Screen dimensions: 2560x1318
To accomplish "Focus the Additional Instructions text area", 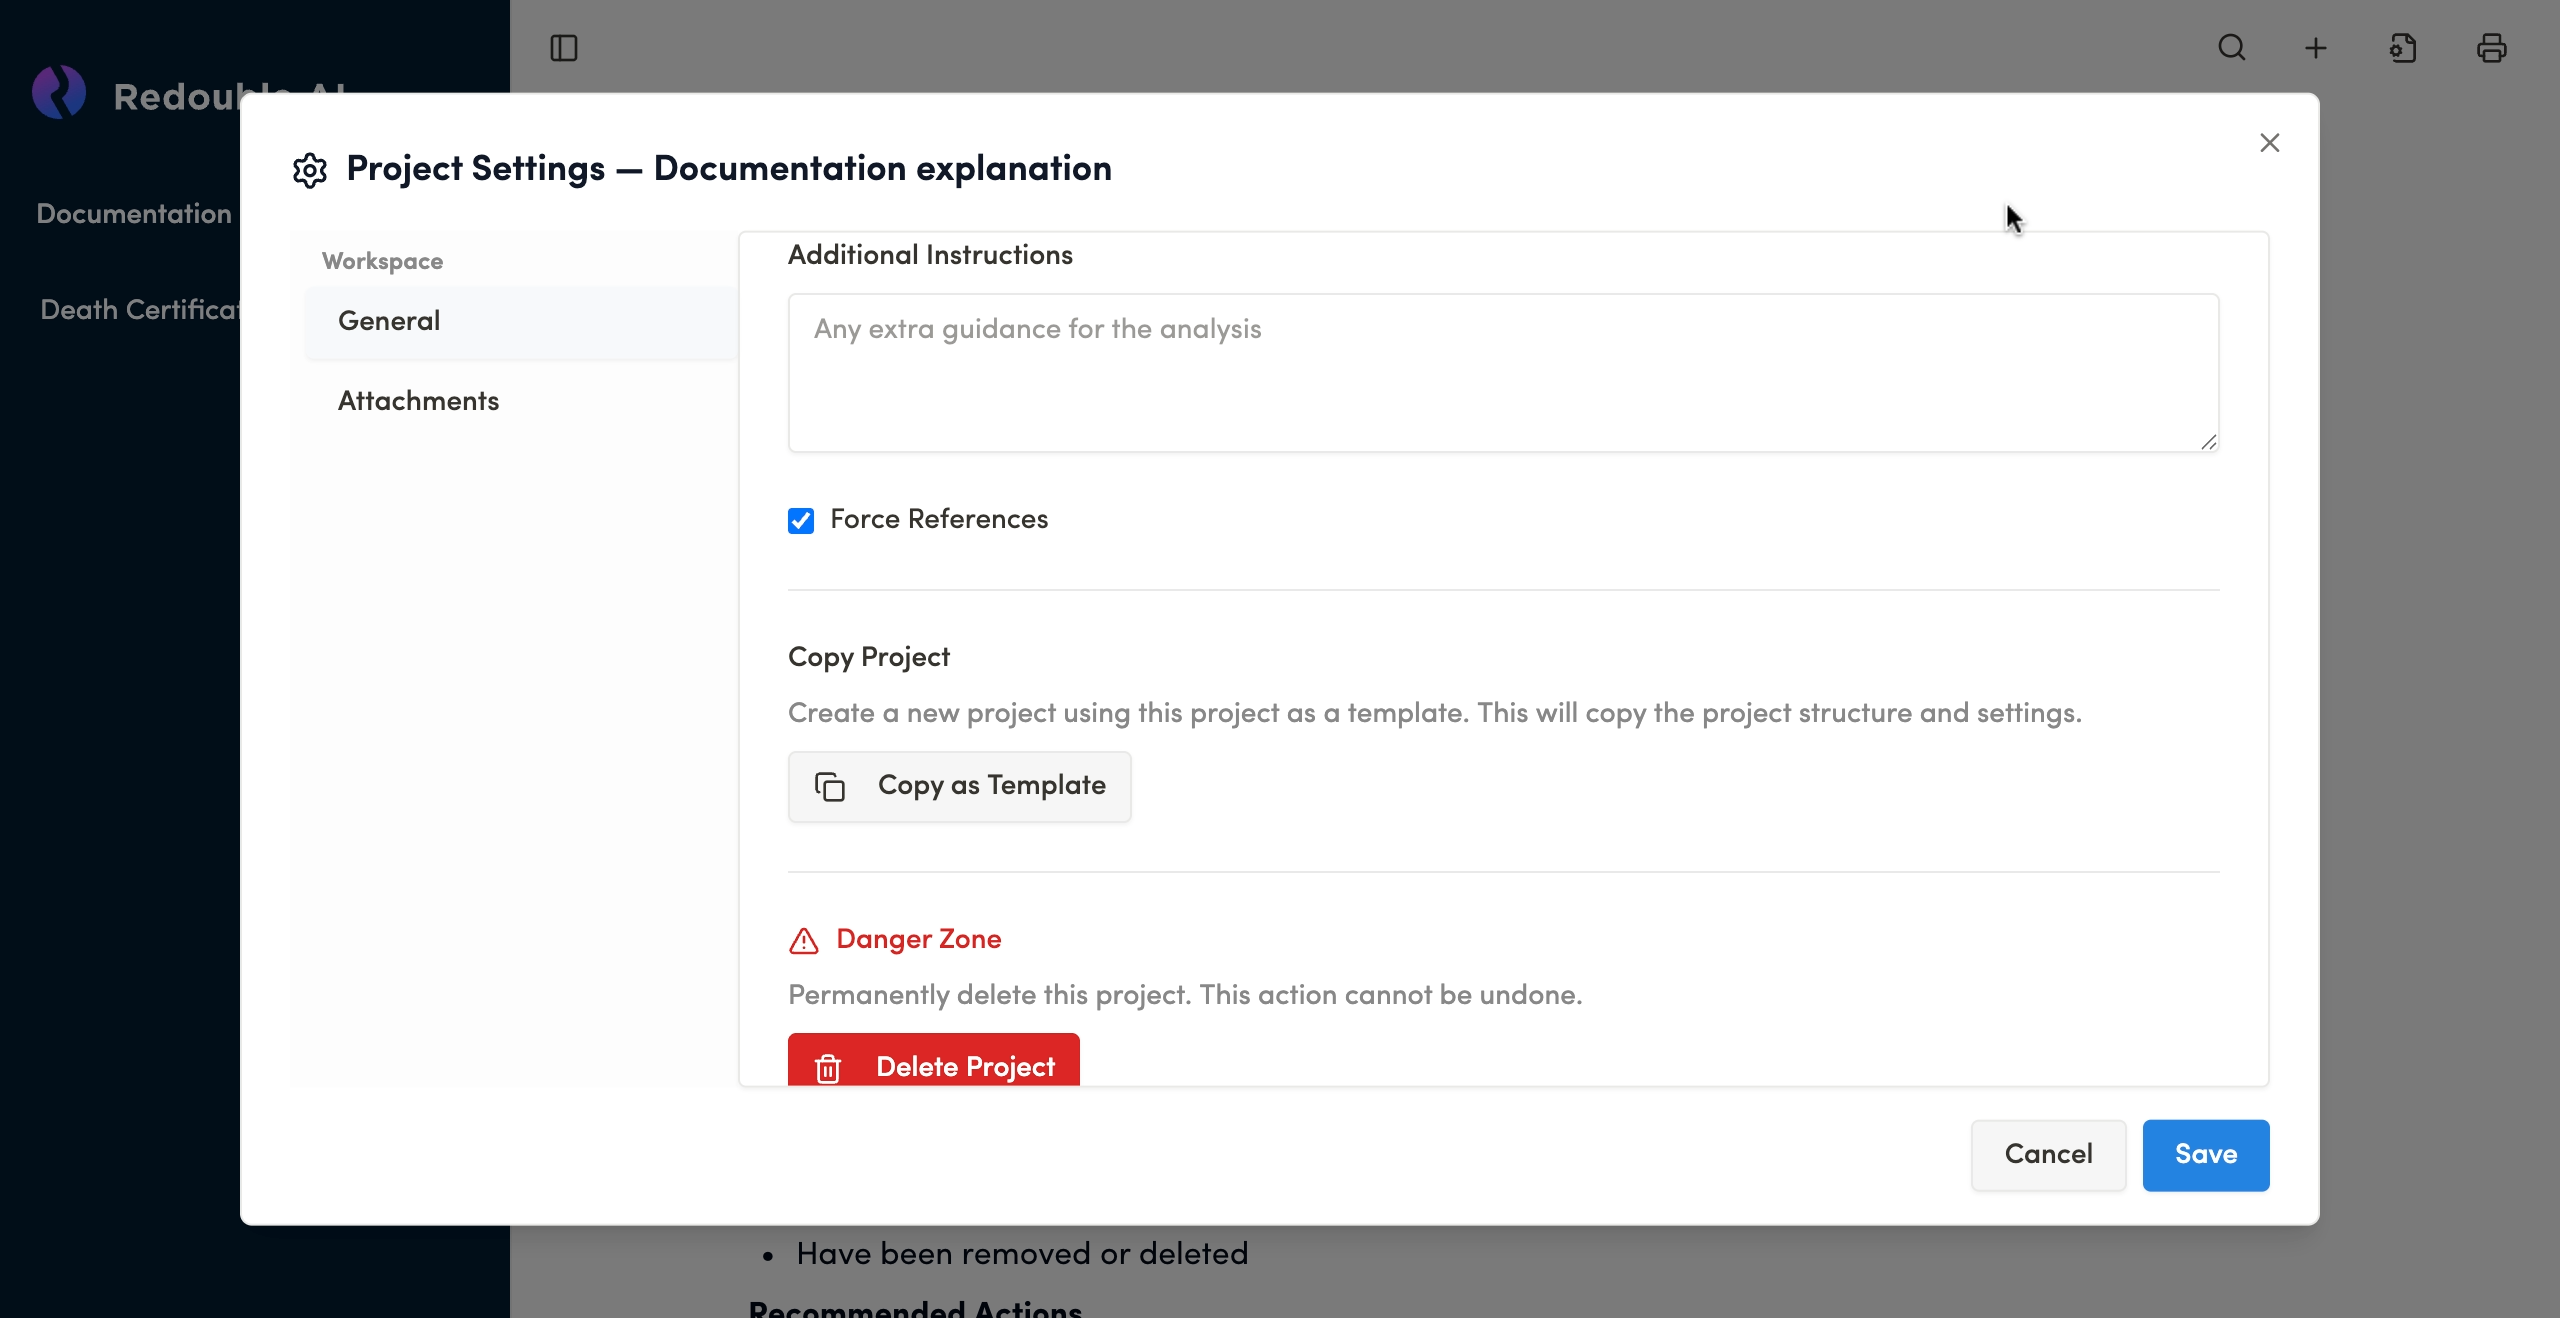I will (1502, 372).
